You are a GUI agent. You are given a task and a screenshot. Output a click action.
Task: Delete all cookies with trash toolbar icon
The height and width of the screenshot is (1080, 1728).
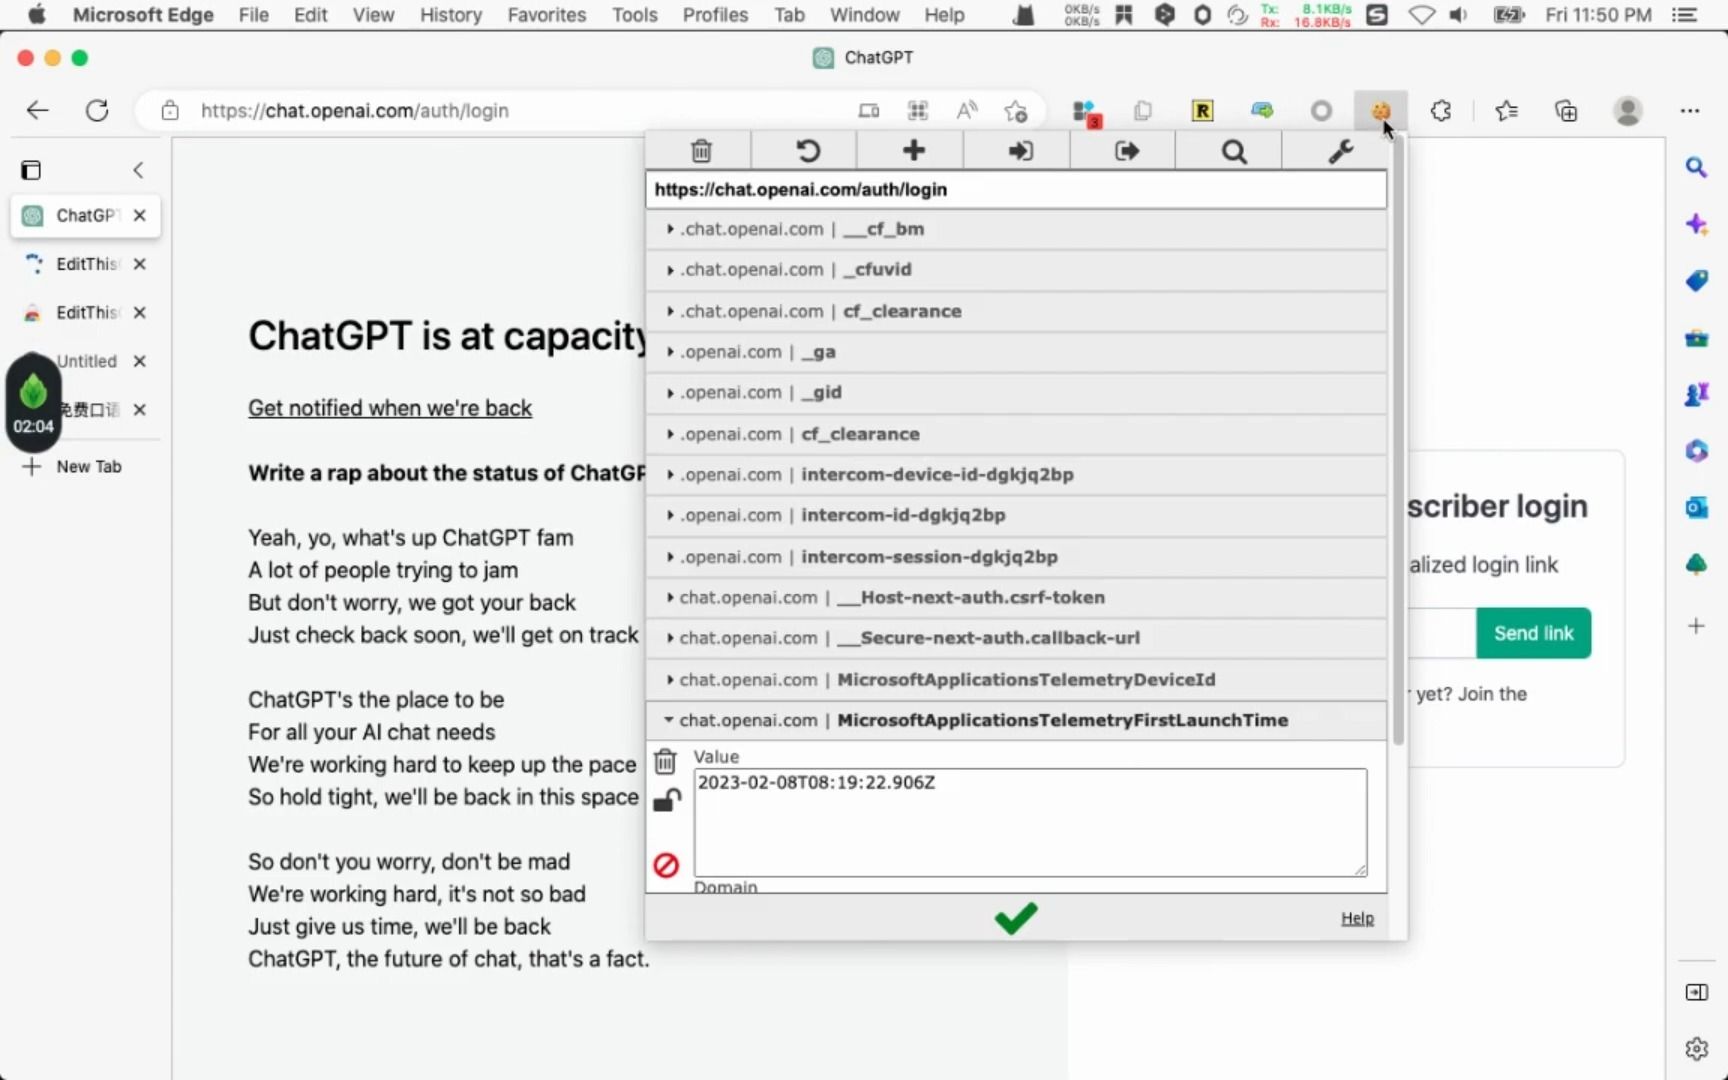click(x=701, y=151)
